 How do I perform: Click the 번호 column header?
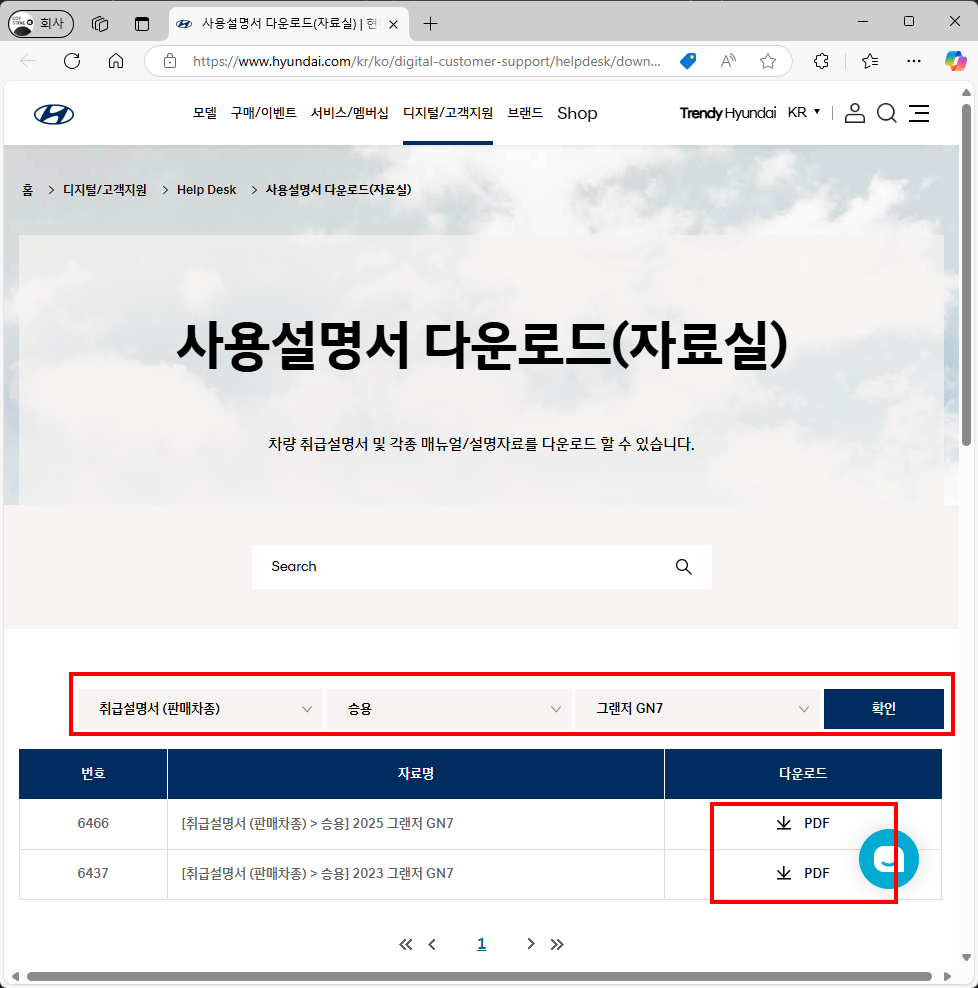(93, 774)
